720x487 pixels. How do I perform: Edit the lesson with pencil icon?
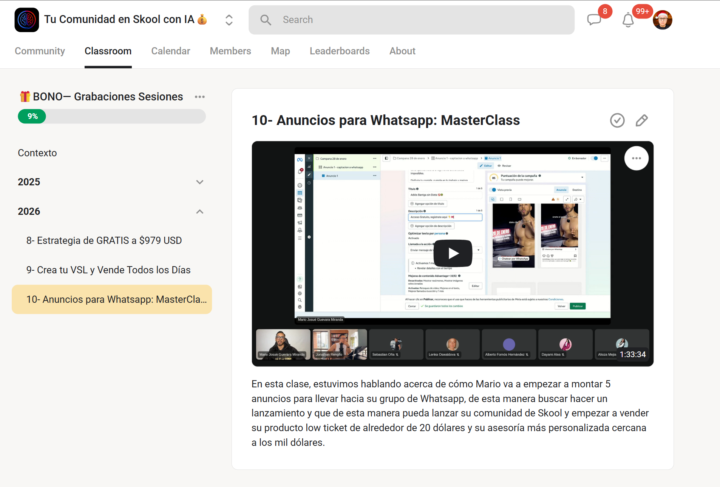641,120
